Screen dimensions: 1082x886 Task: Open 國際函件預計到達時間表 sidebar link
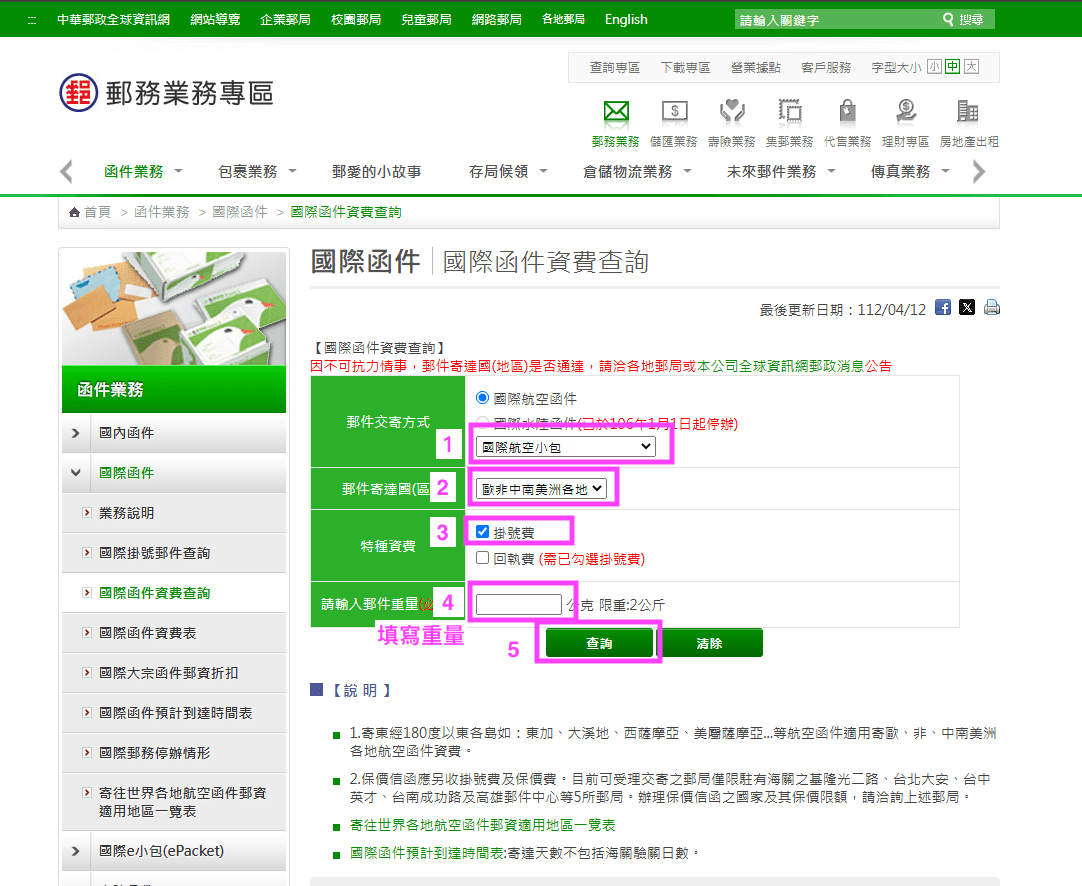pyautogui.click(x=175, y=713)
